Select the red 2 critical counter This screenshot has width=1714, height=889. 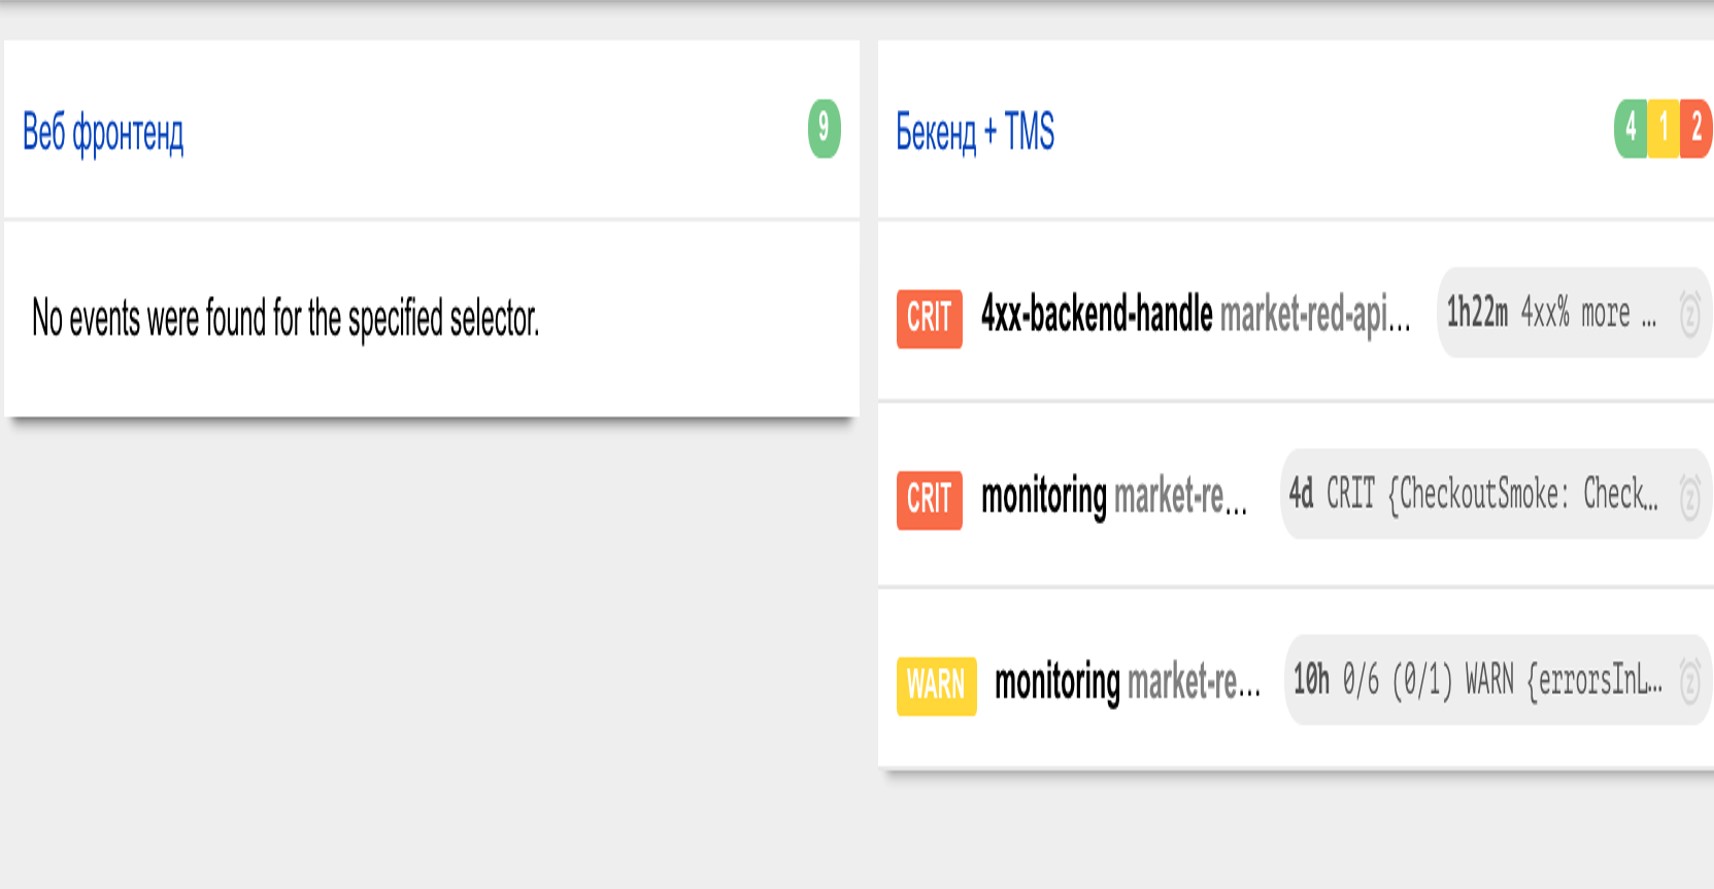coord(1695,128)
